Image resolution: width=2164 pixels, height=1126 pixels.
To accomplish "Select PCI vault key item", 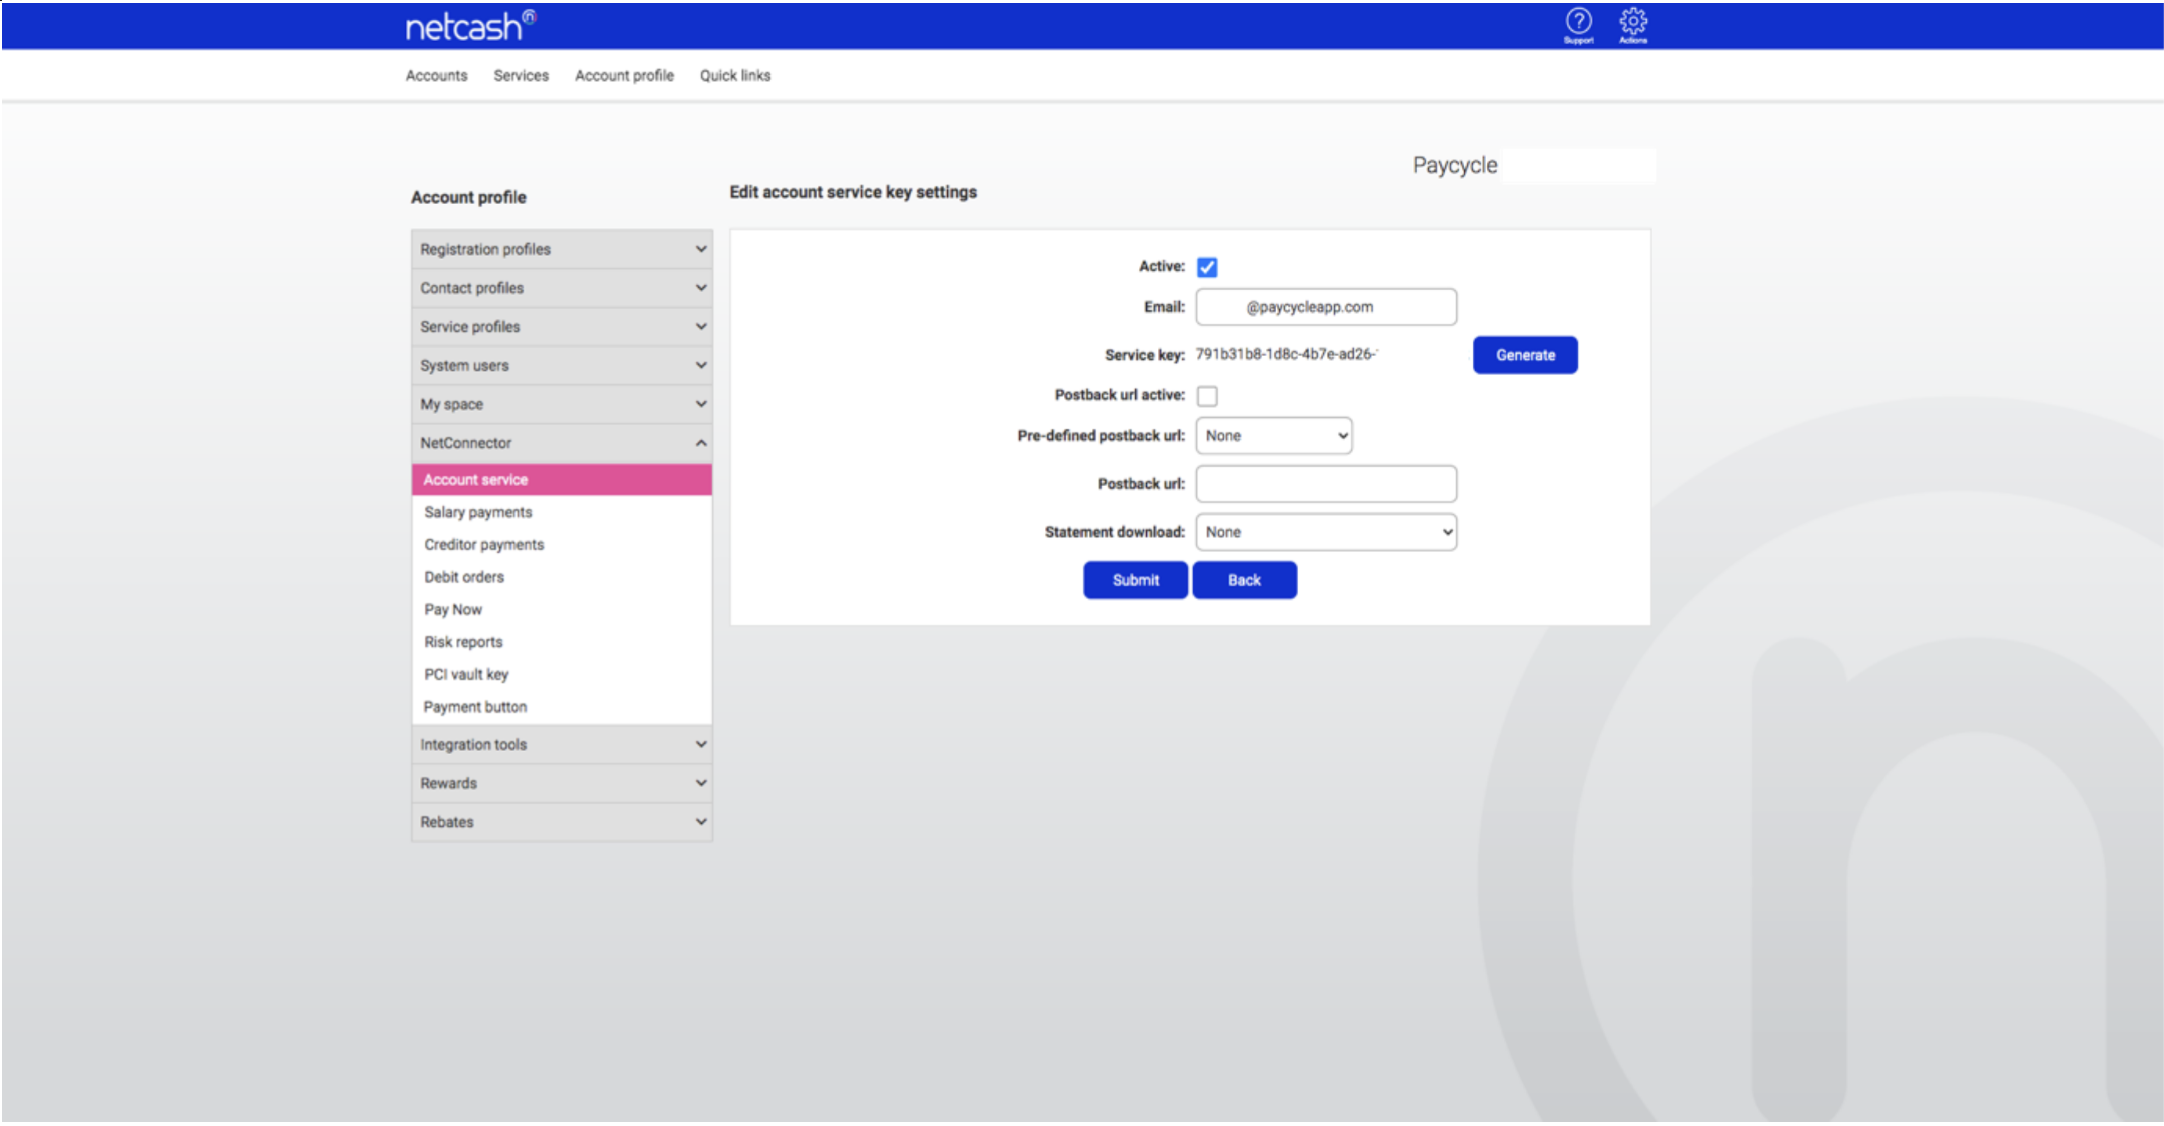I will pyautogui.click(x=466, y=674).
